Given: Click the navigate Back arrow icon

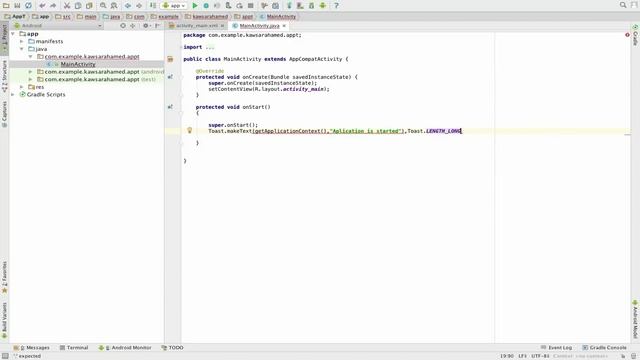Looking at the screenshot, I should pos(128,5).
